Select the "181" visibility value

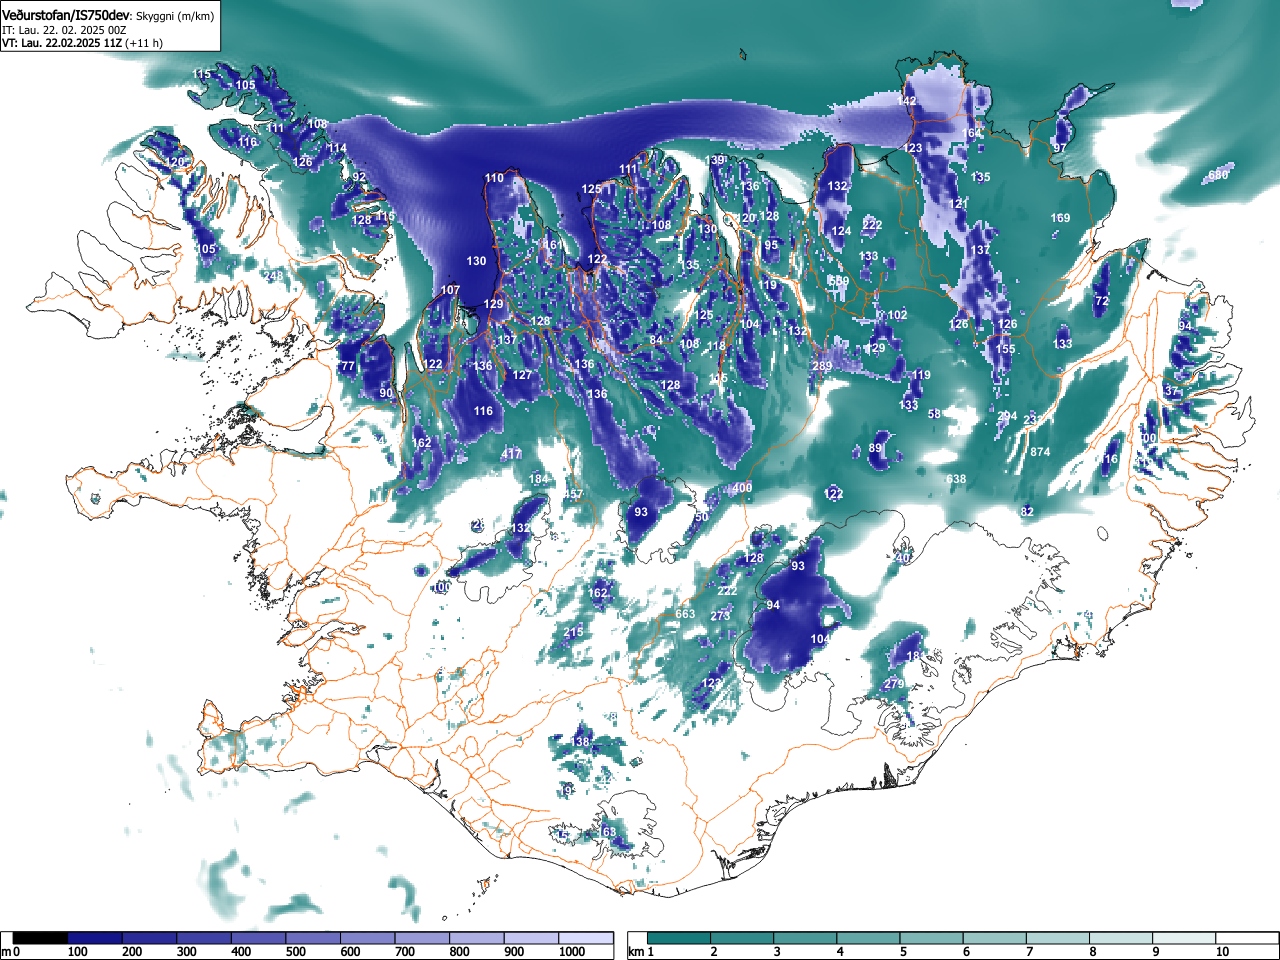point(914,657)
